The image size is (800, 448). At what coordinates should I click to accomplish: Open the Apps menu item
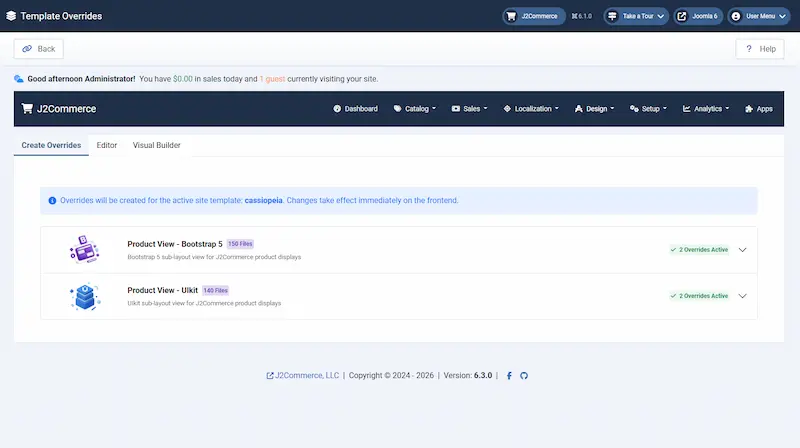(759, 109)
